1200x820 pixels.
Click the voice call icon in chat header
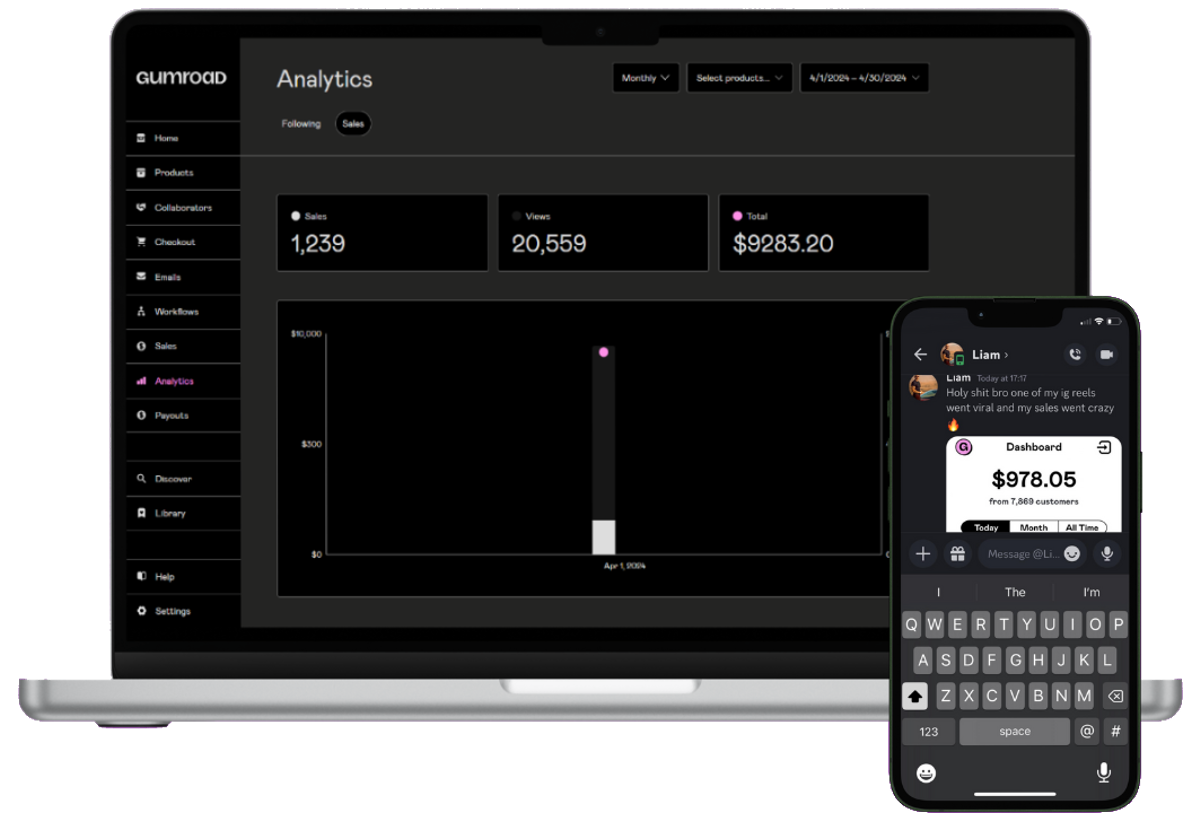(x=1075, y=354)
